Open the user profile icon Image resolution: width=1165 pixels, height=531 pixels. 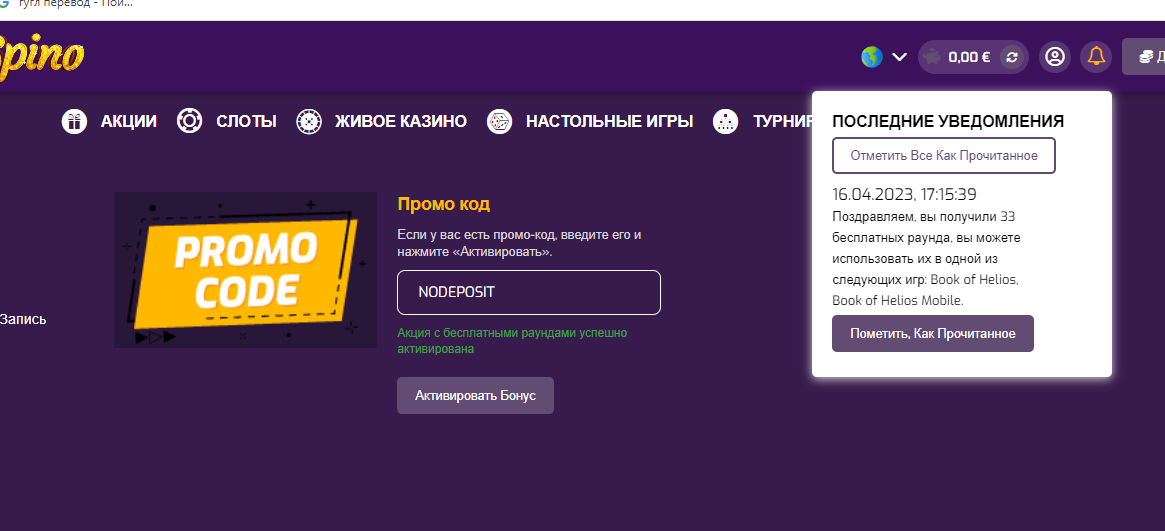click(x=1054, y=57)
